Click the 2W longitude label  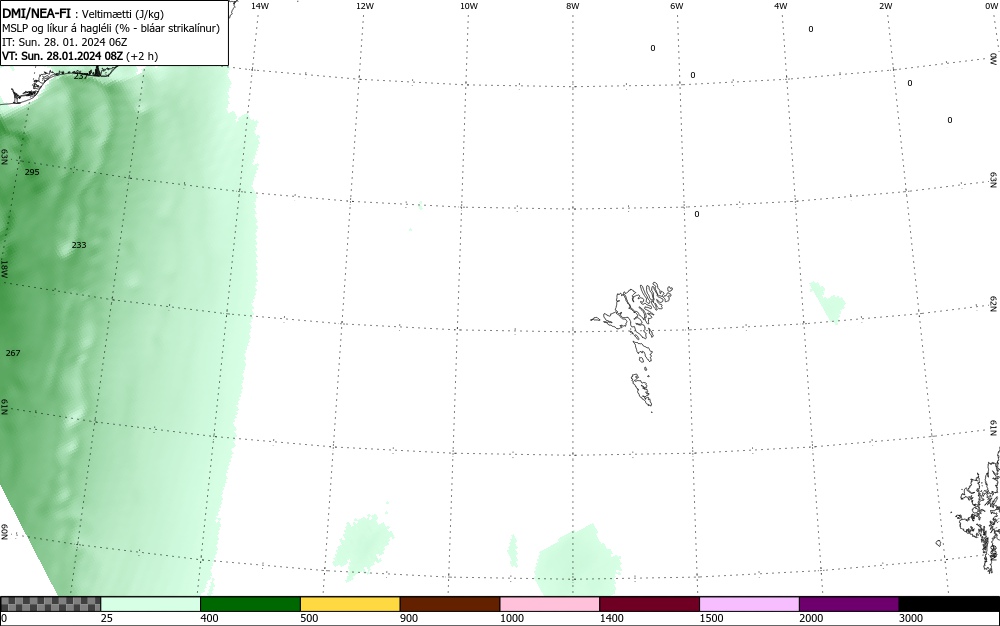(x=885, y=6)
